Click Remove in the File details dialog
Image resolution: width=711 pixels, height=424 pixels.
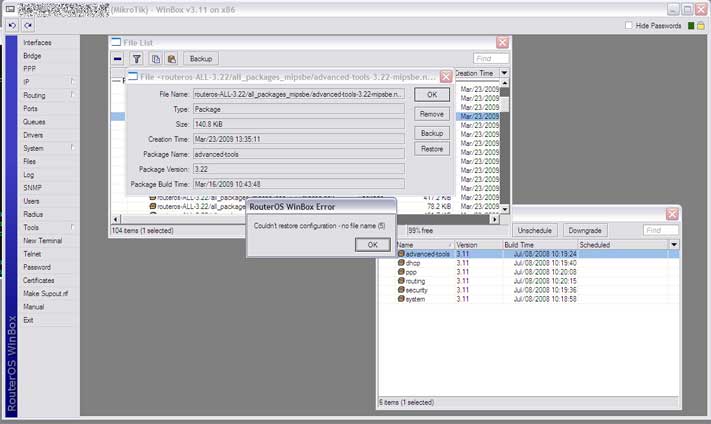[x=432, y=114]
